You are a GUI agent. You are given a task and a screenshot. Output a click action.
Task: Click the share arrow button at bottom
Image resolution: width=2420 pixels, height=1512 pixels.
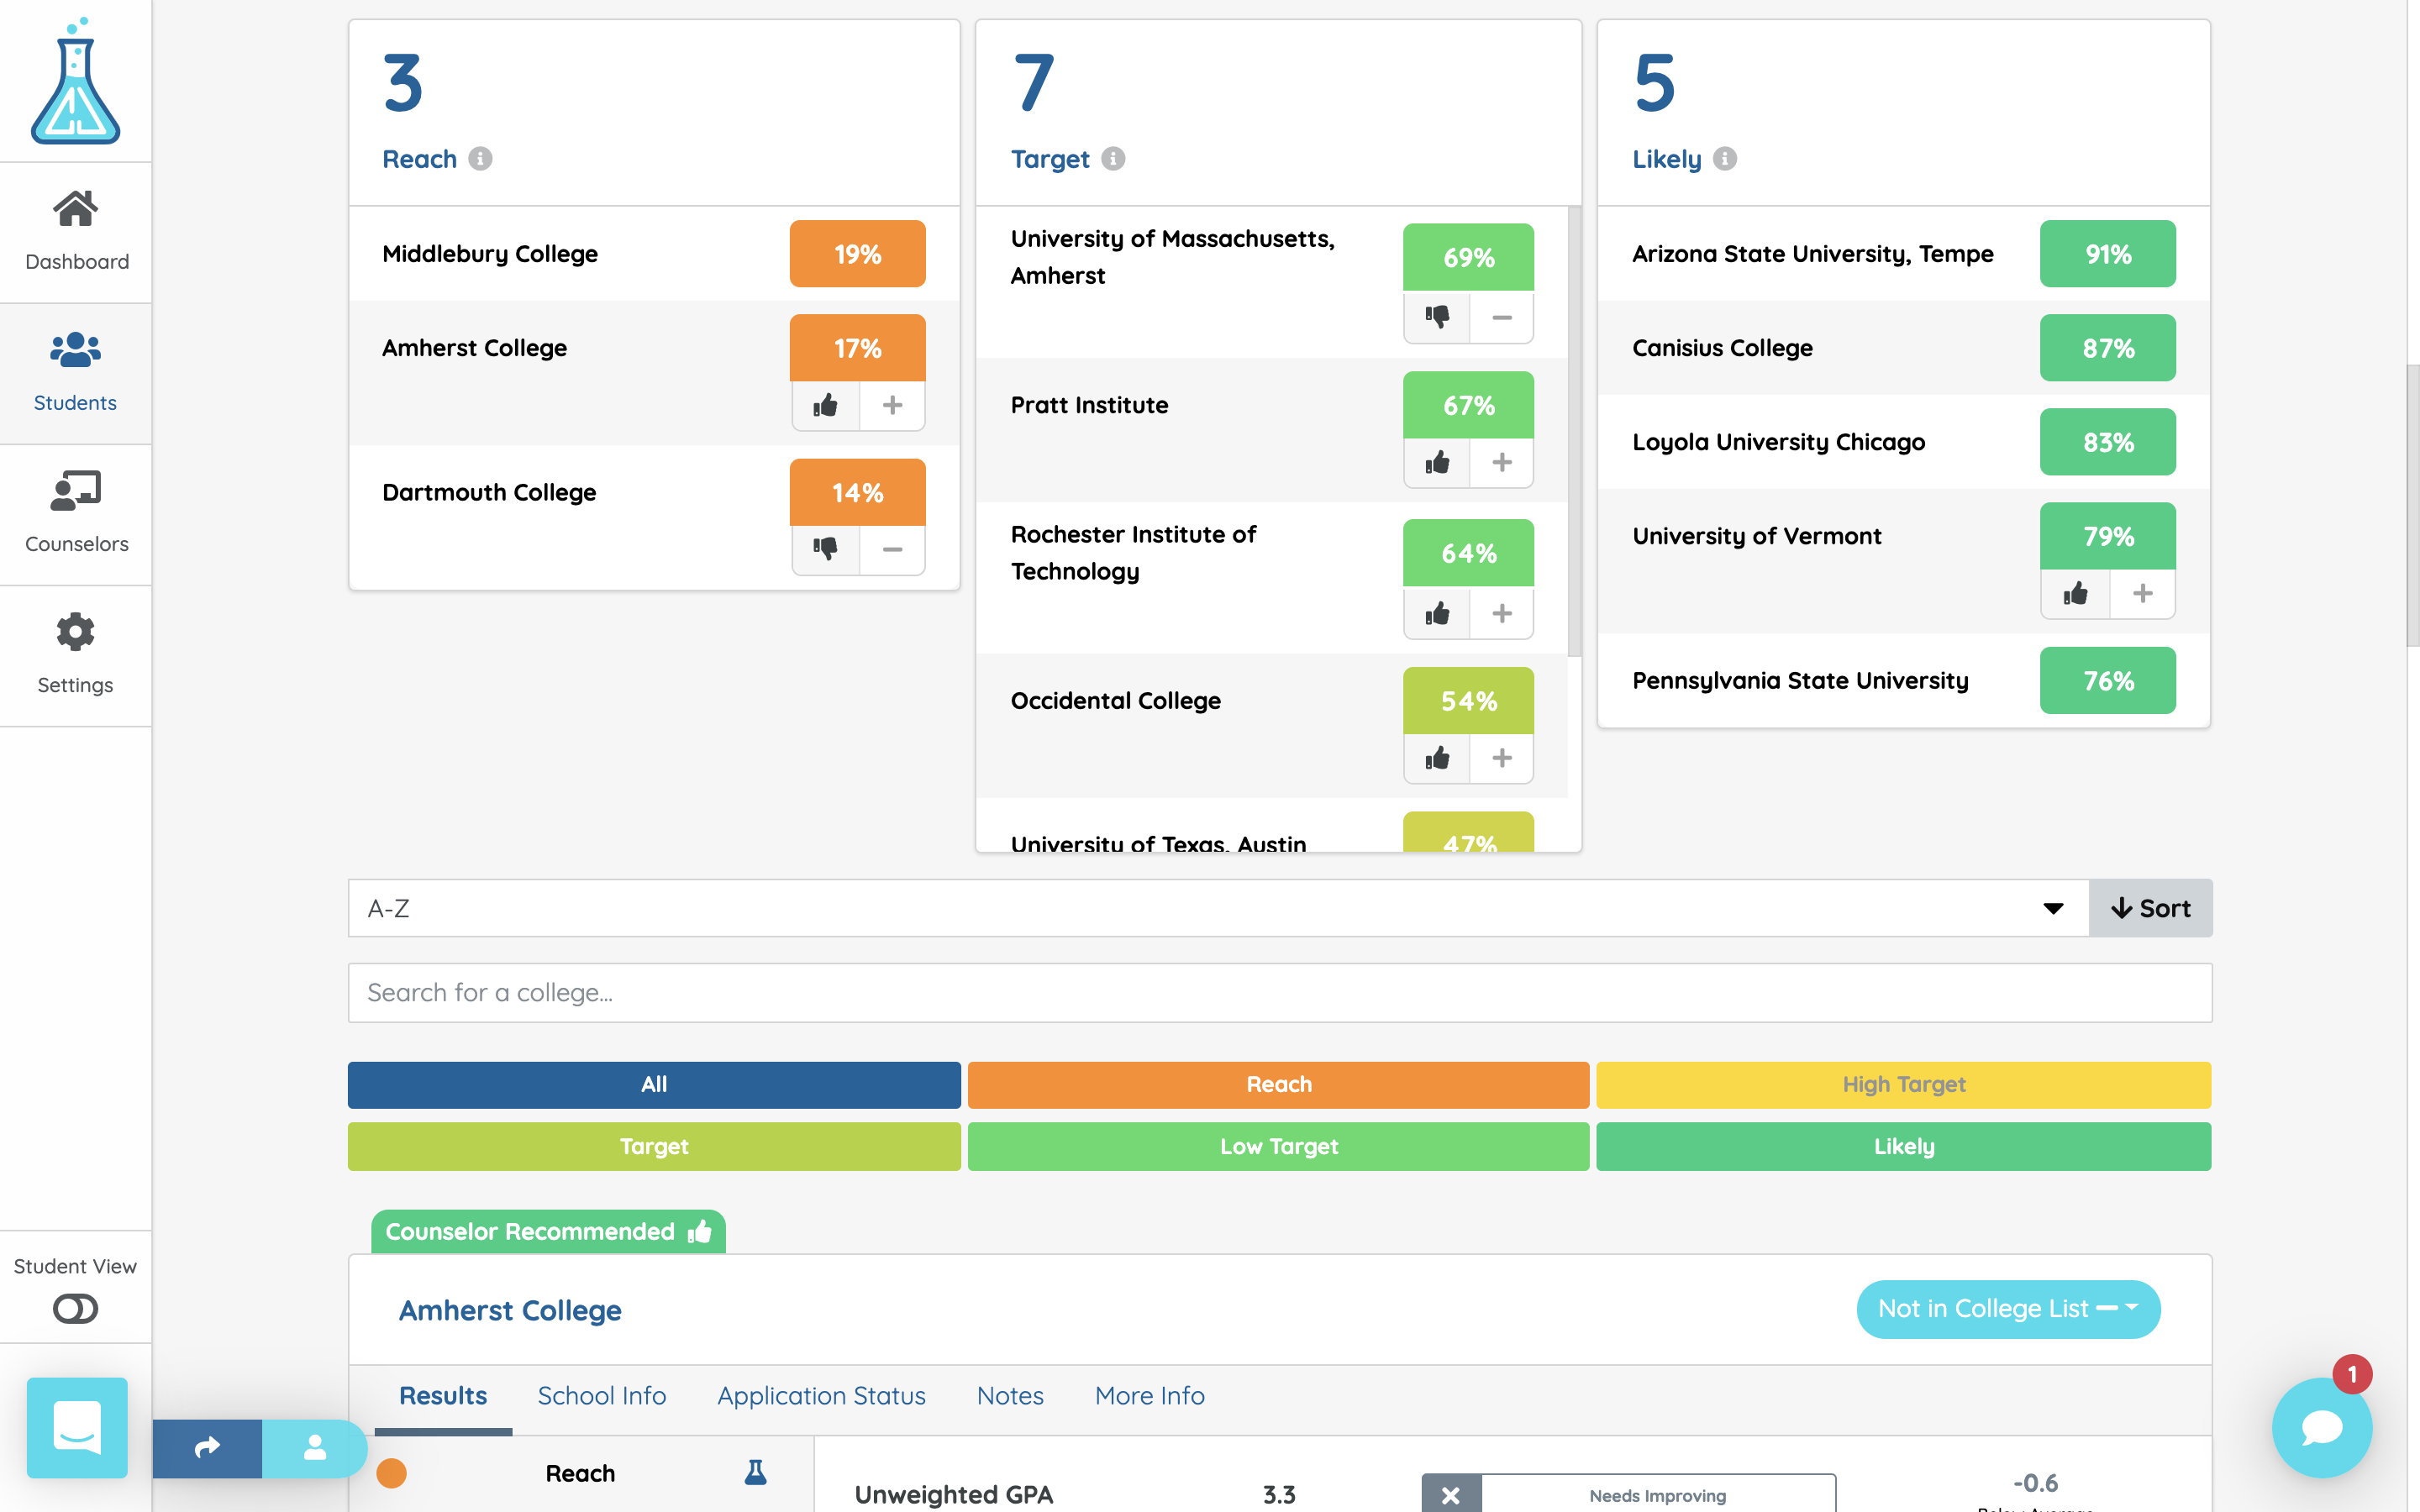point(207,1448)
